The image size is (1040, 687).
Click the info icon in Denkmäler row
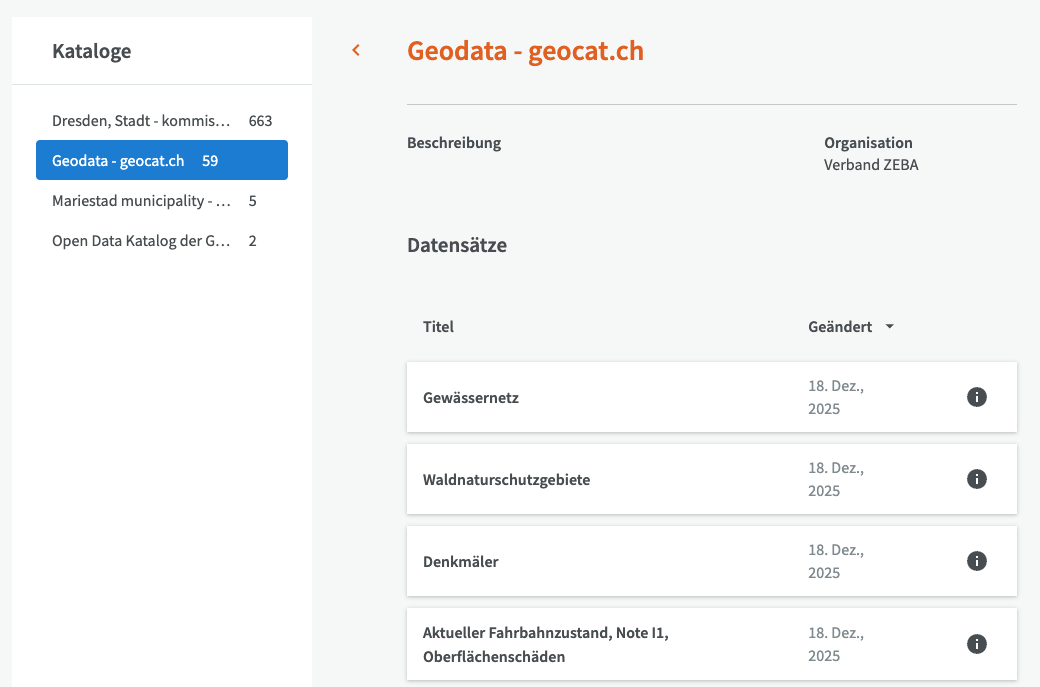[977, 561]
